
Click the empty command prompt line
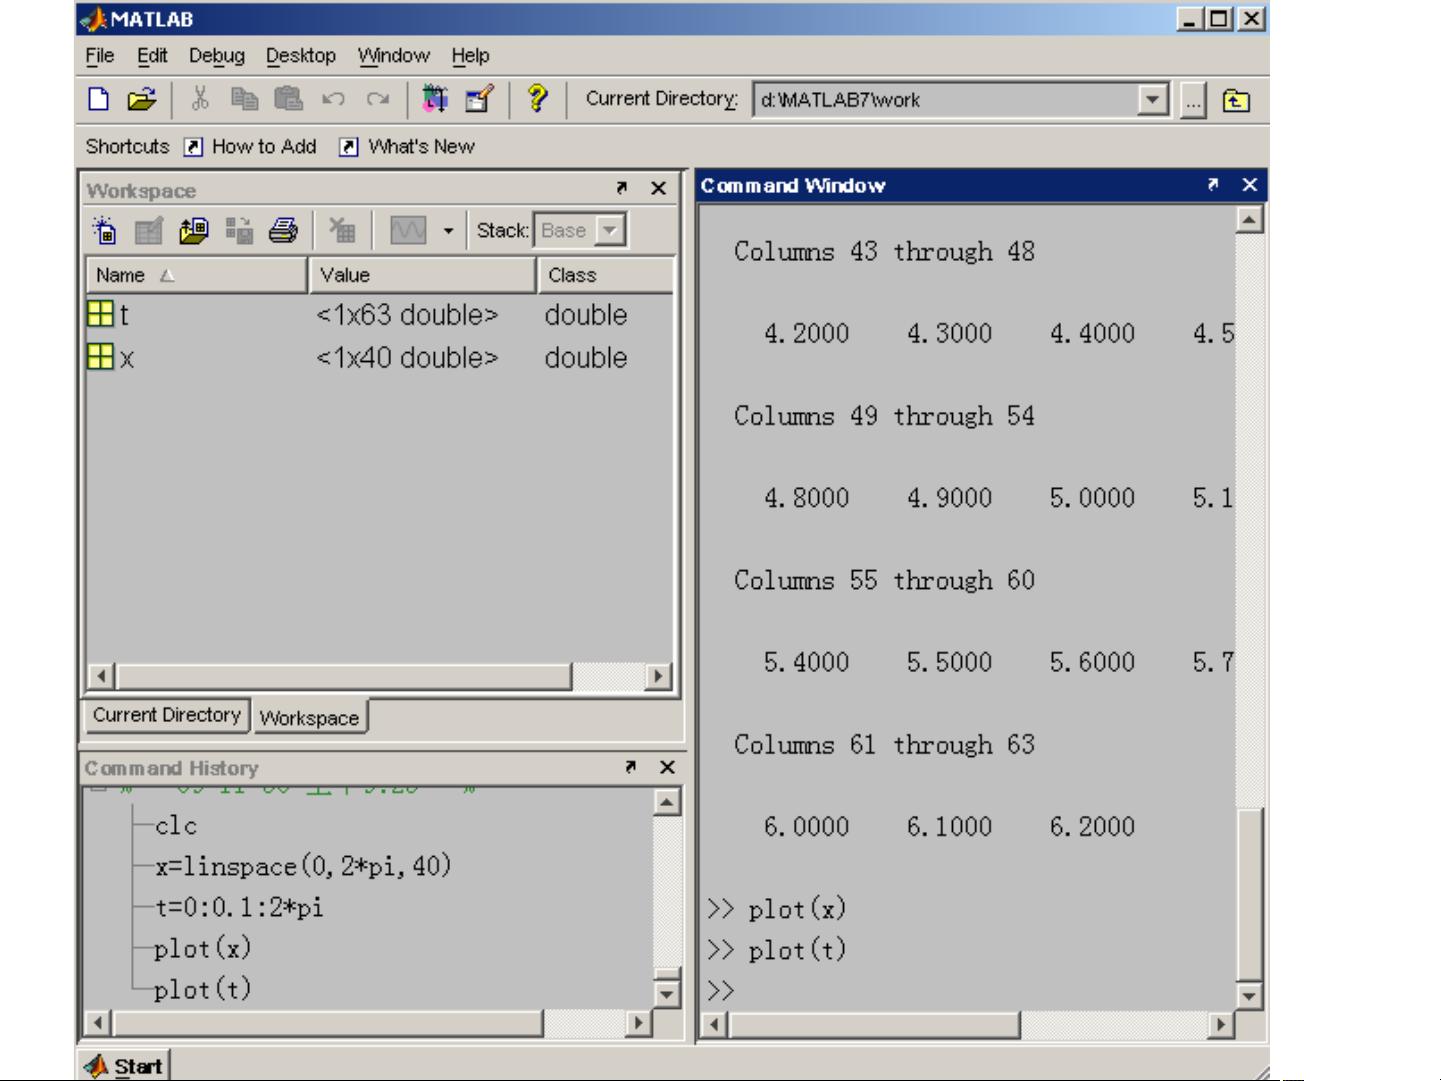pos(968,991)
